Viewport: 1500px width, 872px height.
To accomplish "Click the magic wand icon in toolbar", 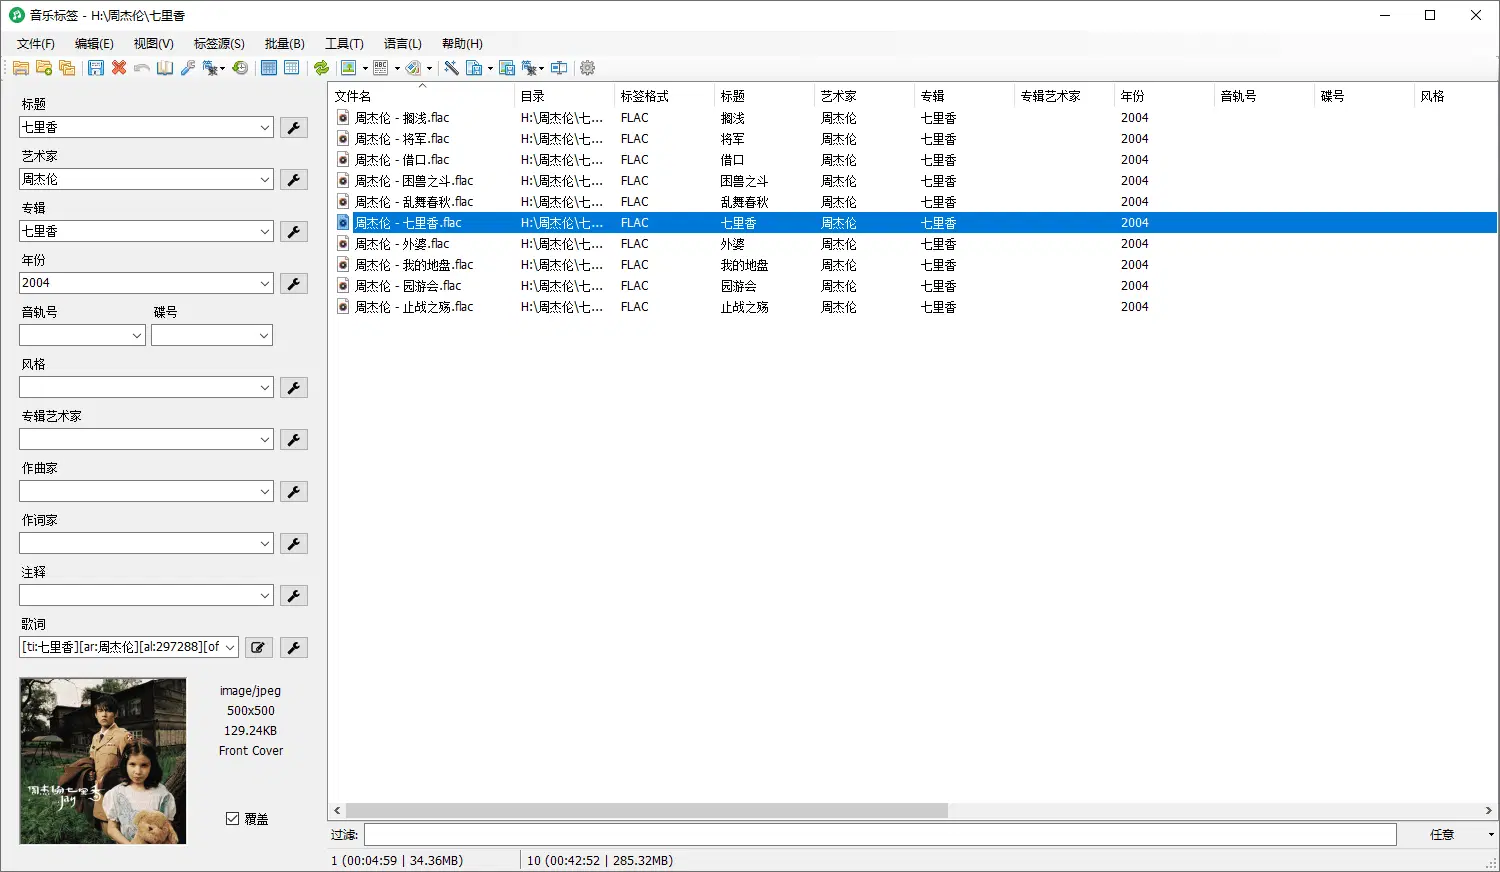I will coord(451,68).
